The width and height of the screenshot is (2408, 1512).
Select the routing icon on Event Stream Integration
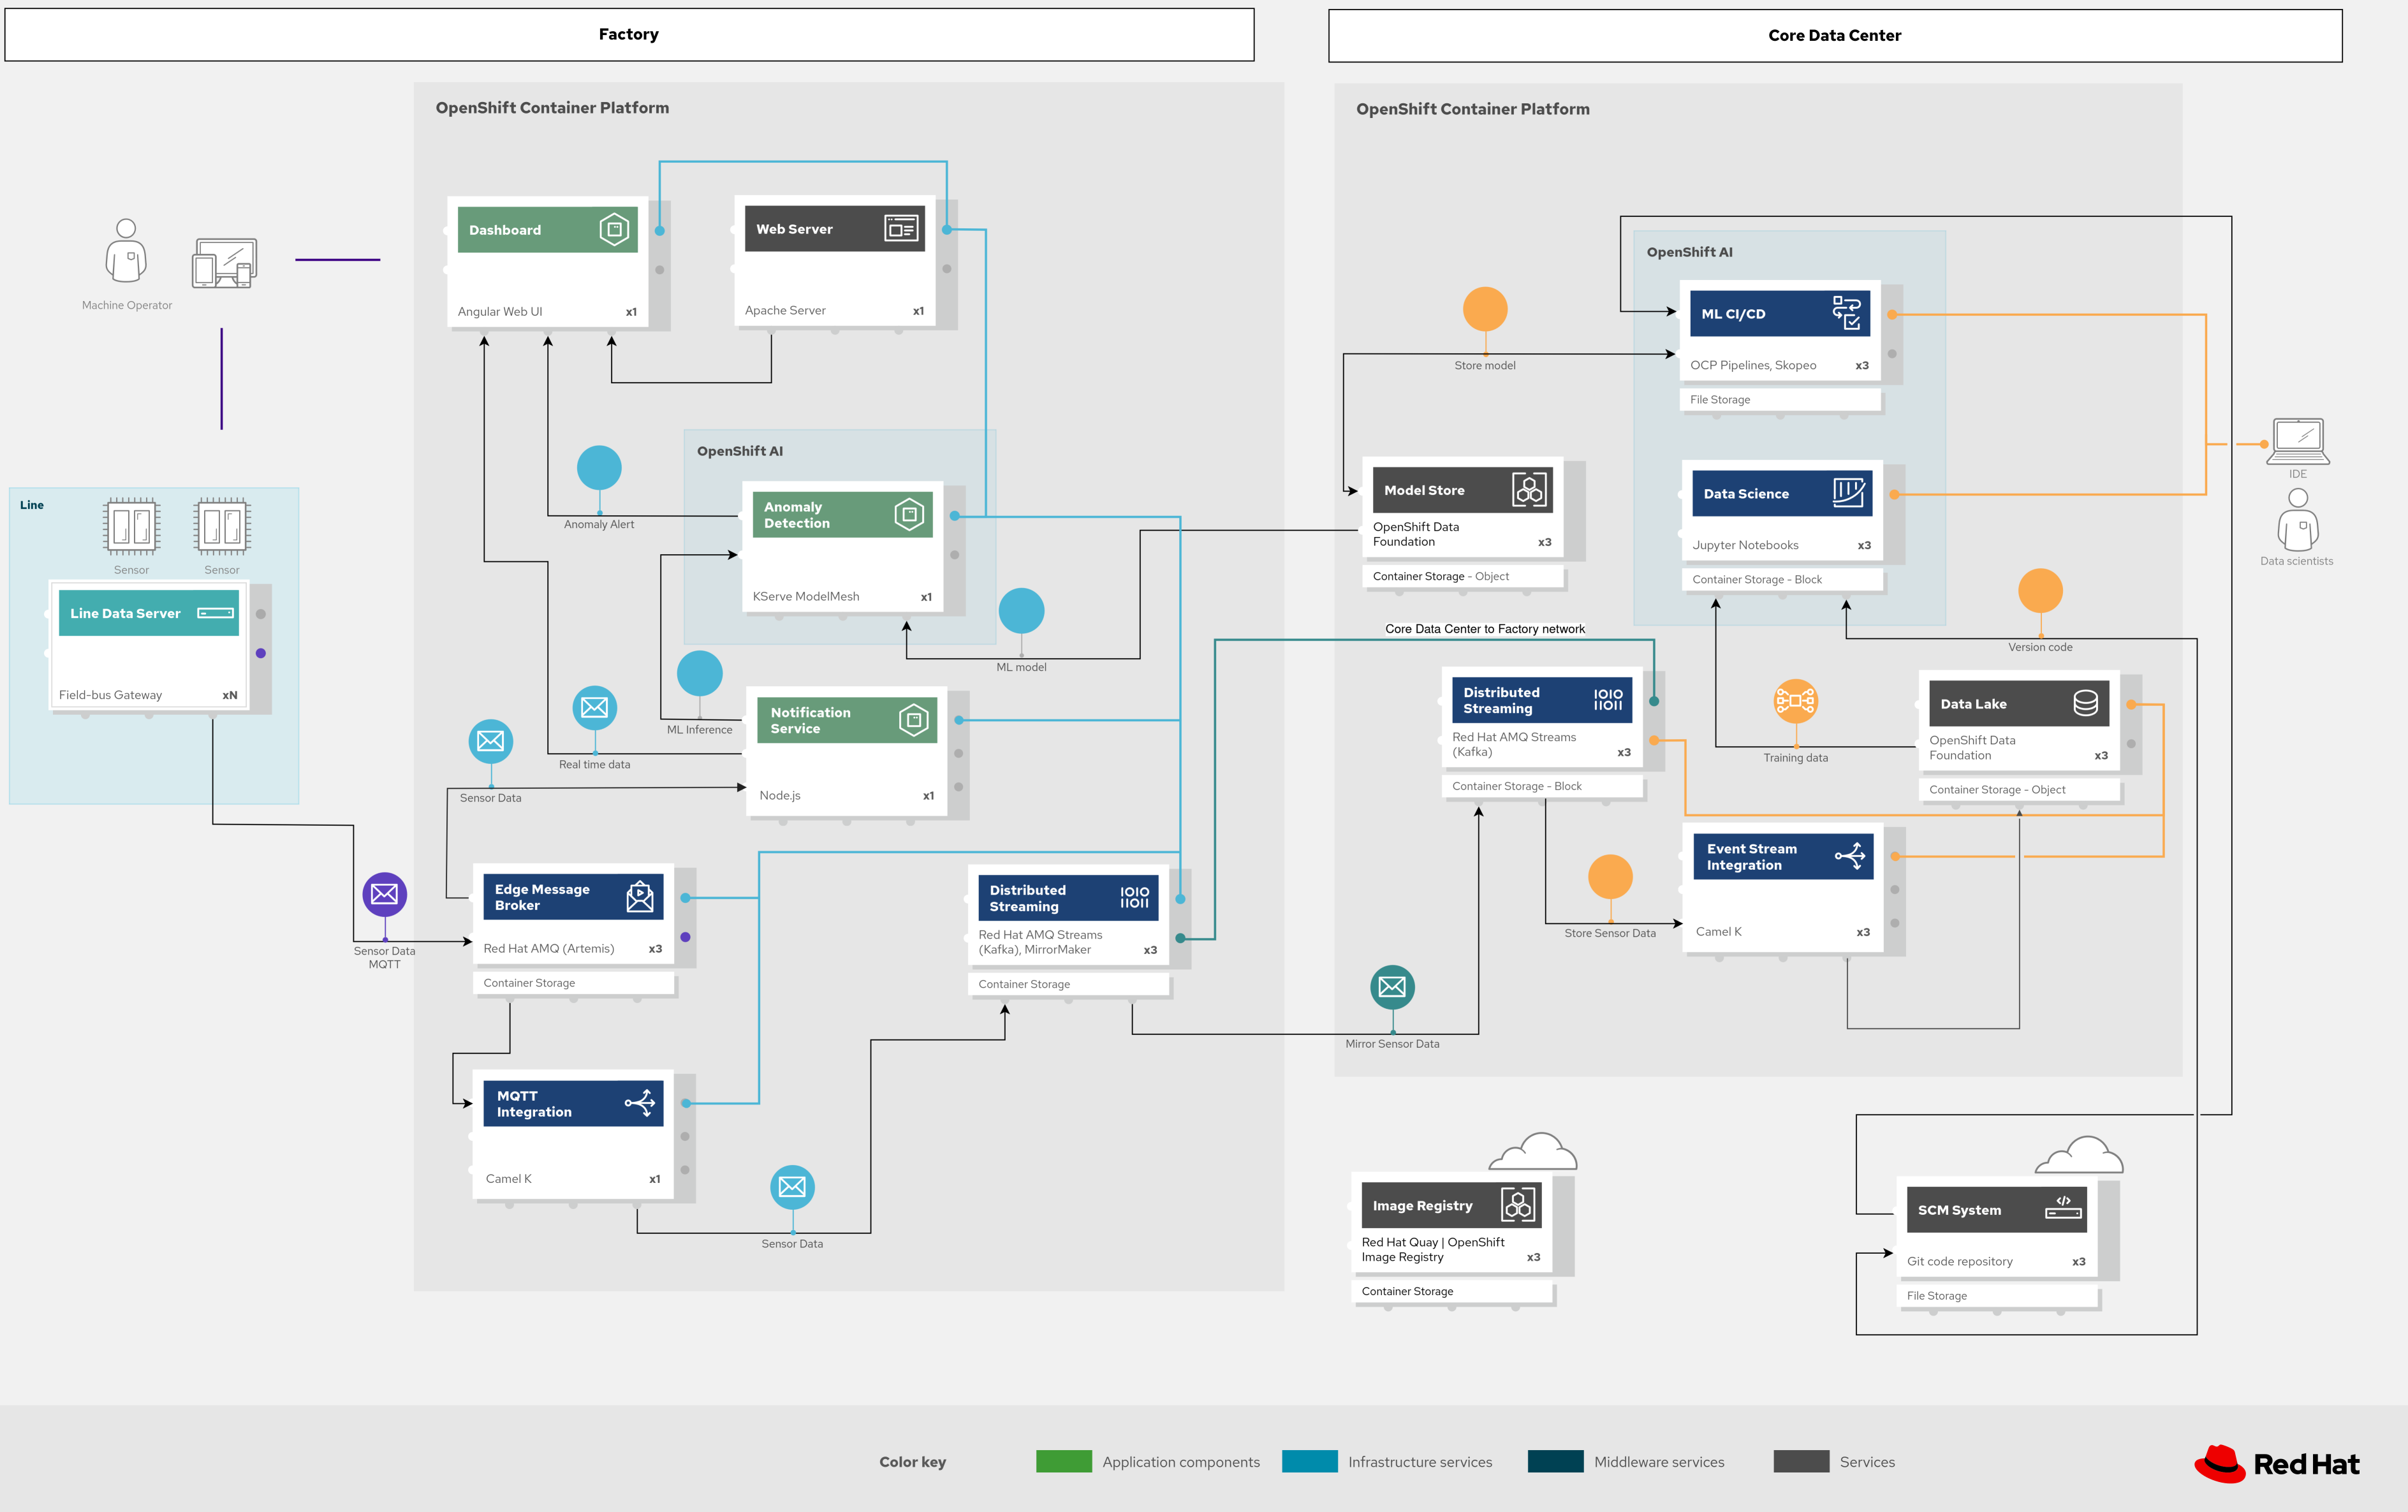1851,856
